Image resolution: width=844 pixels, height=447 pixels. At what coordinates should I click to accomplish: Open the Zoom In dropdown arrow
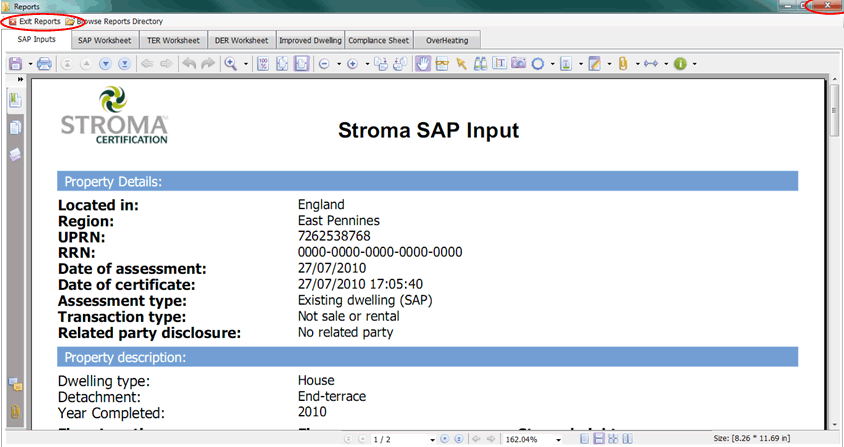[x=367, y=64]
